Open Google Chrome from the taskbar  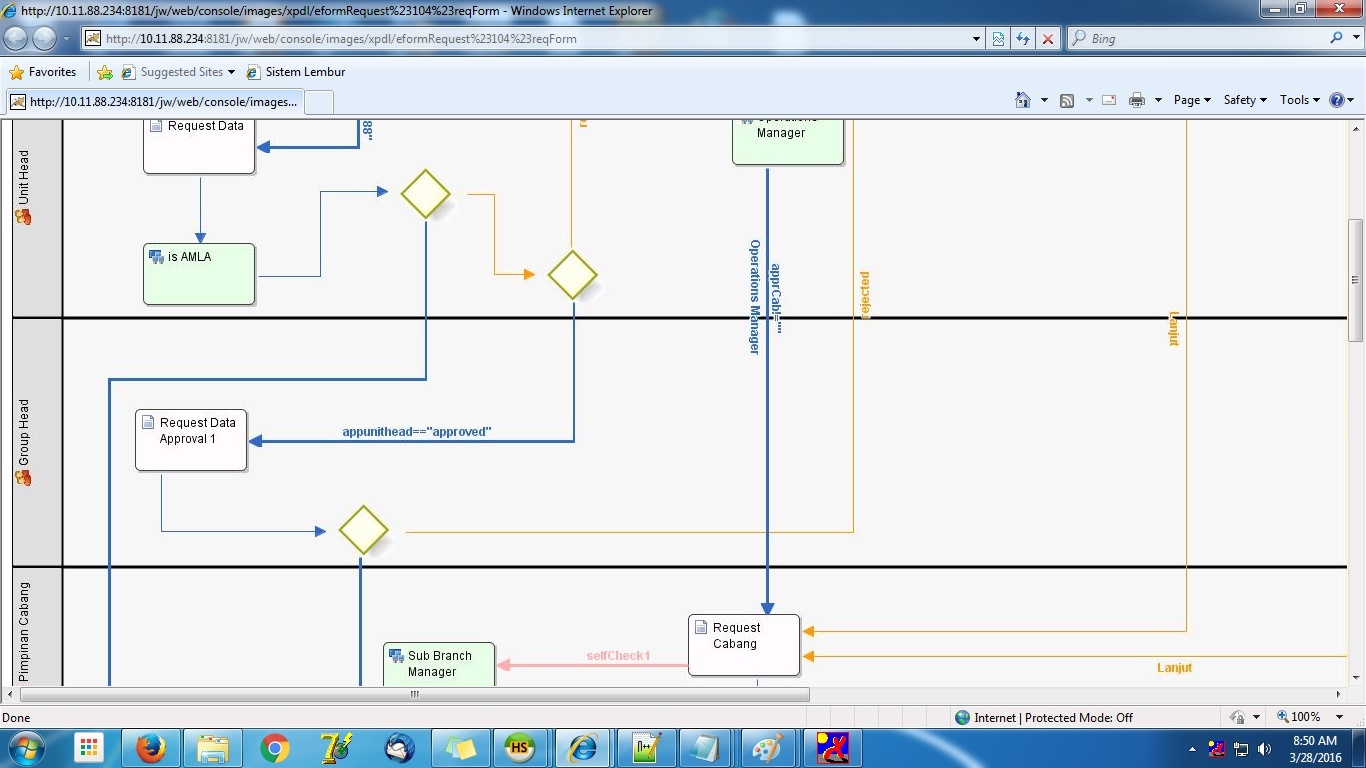pyautogui.click(x=275, y=748)
